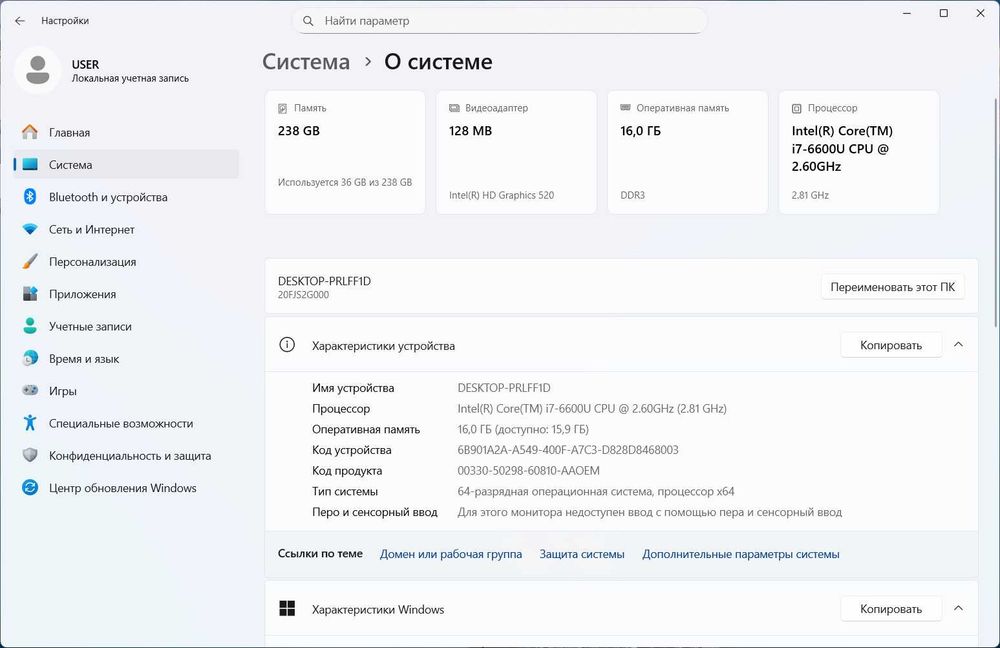
Task: Click the Windows Update icon in sidebar
Action: tap(30, 488)
